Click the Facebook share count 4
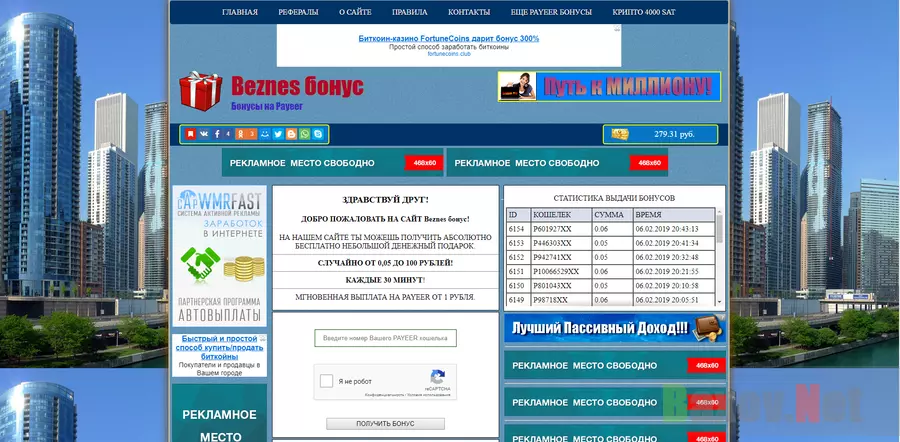Screen dimensions: 900x442 click(x=228, y=134)
